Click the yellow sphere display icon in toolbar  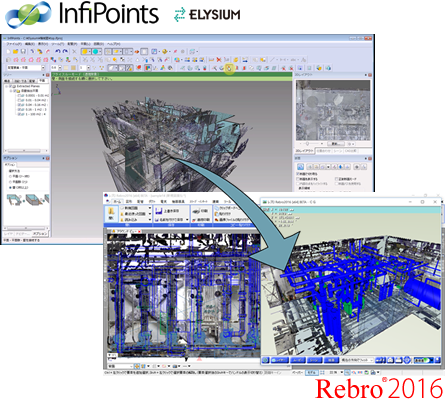point(85,52)
